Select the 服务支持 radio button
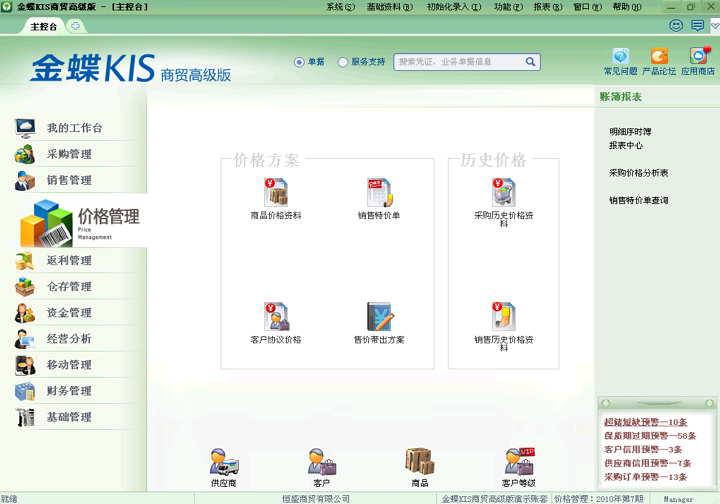Viewport: 720px width, 504px height. [x=343, y=62]
